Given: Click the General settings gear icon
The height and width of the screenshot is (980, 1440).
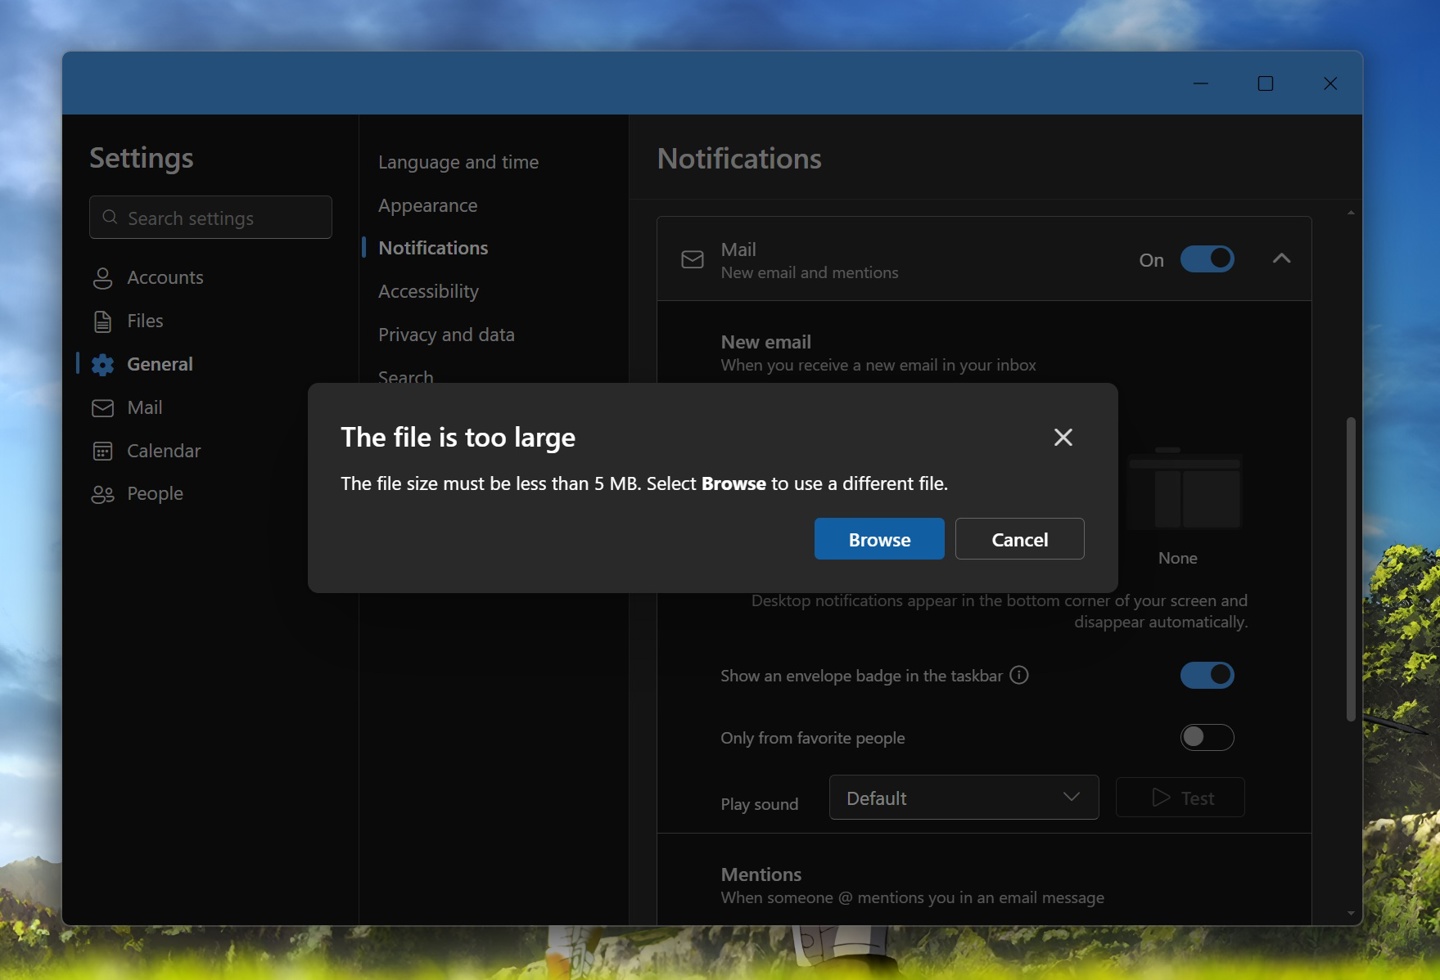Looking at the screenshot, I should pyautogui.click(x=103, y=364).
